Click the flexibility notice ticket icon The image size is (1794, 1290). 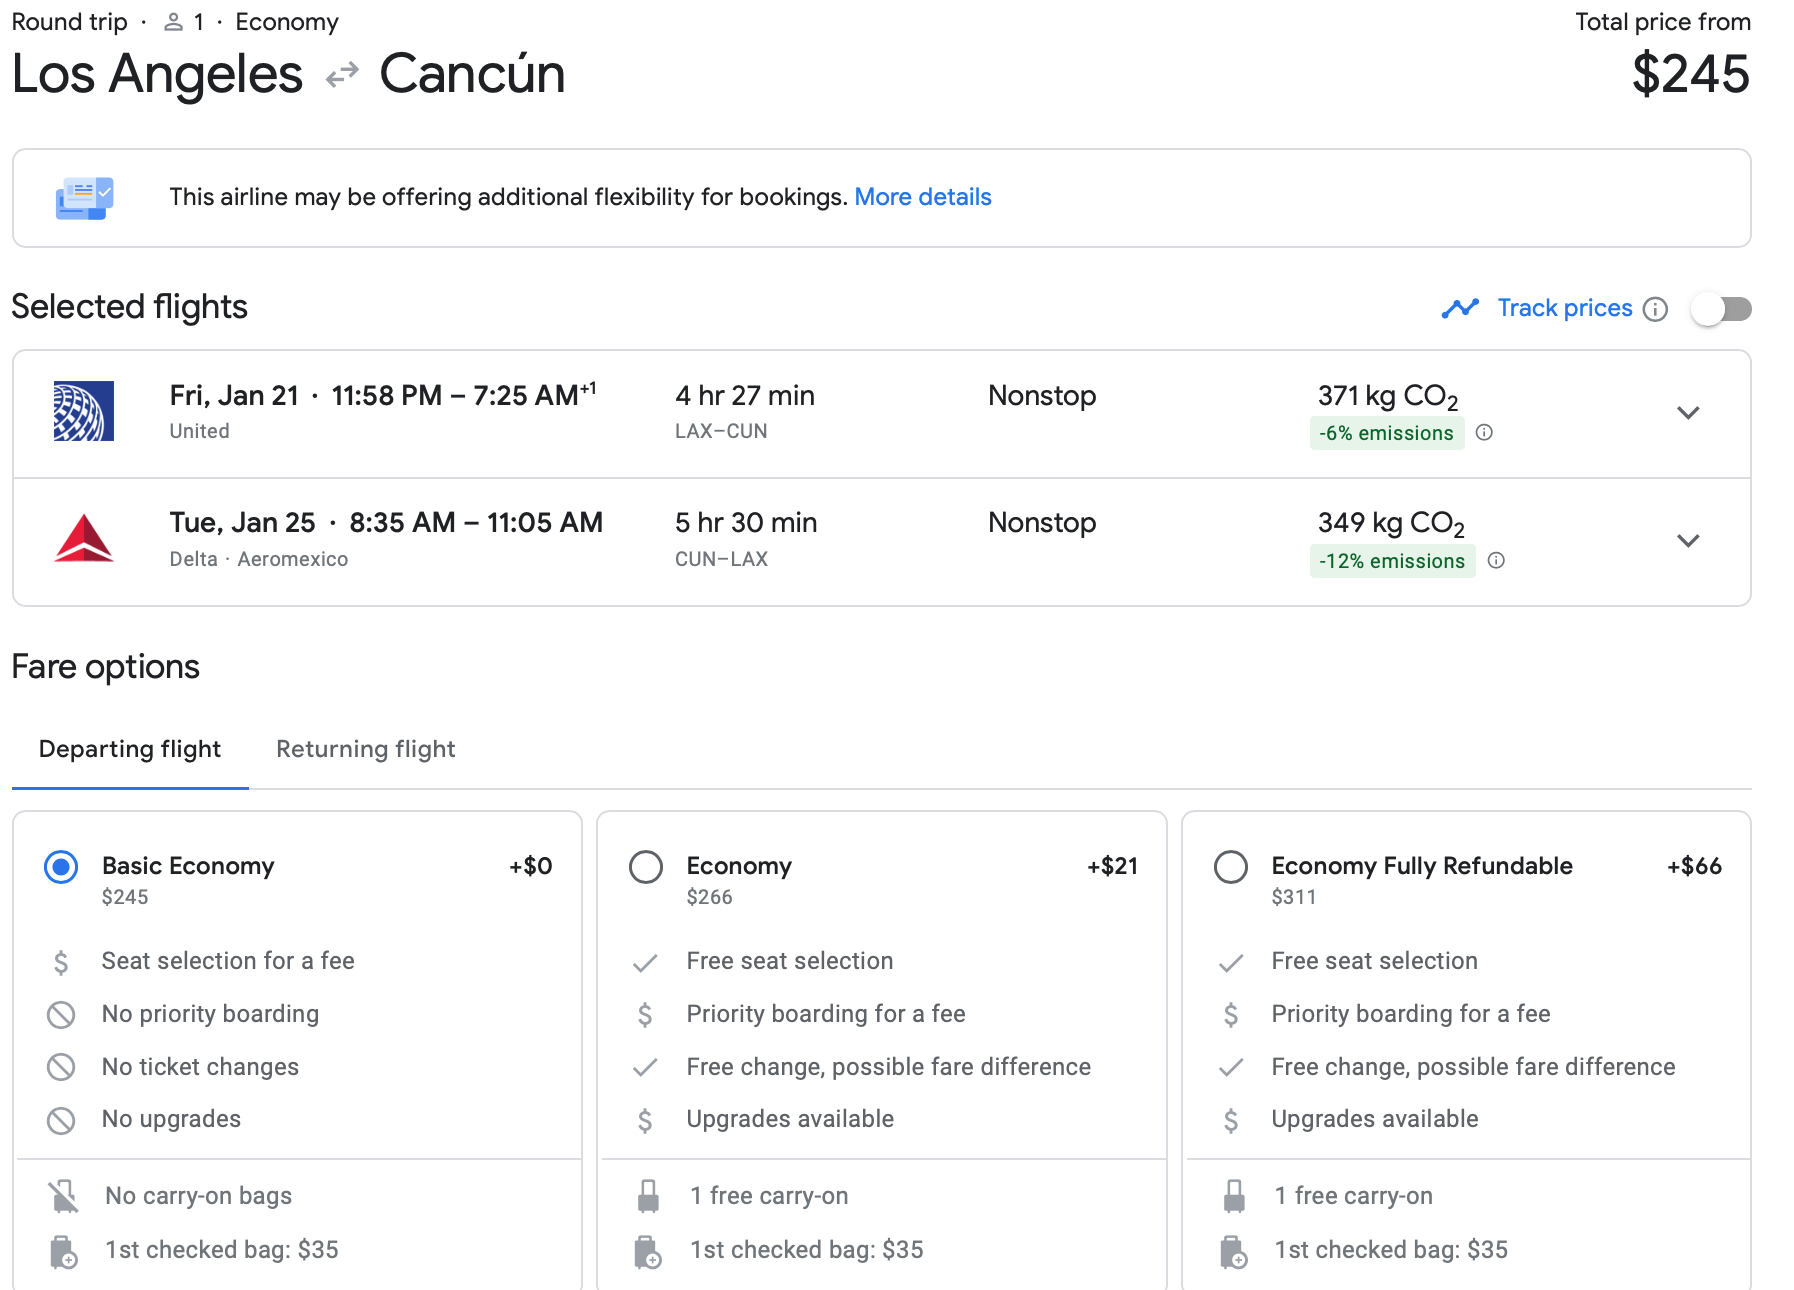(x=84, y=198)
